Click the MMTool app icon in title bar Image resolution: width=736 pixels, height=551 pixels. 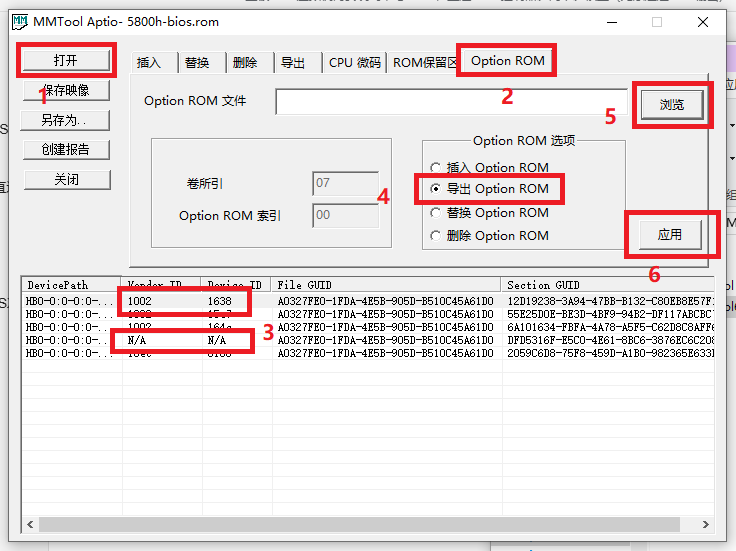pos(20,21)
